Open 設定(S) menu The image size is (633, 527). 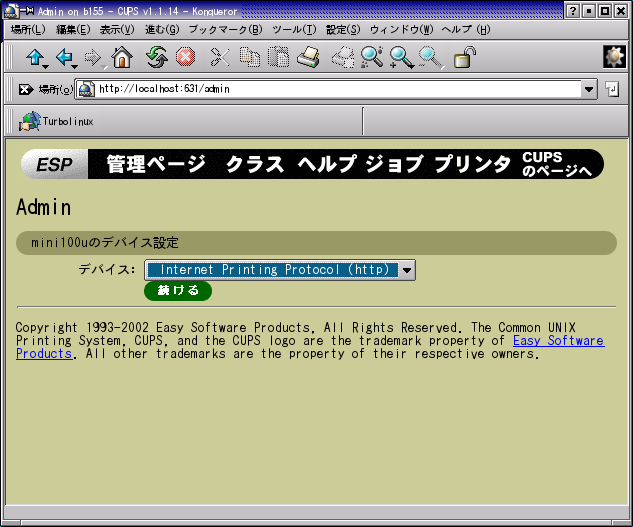coord(343,30)
